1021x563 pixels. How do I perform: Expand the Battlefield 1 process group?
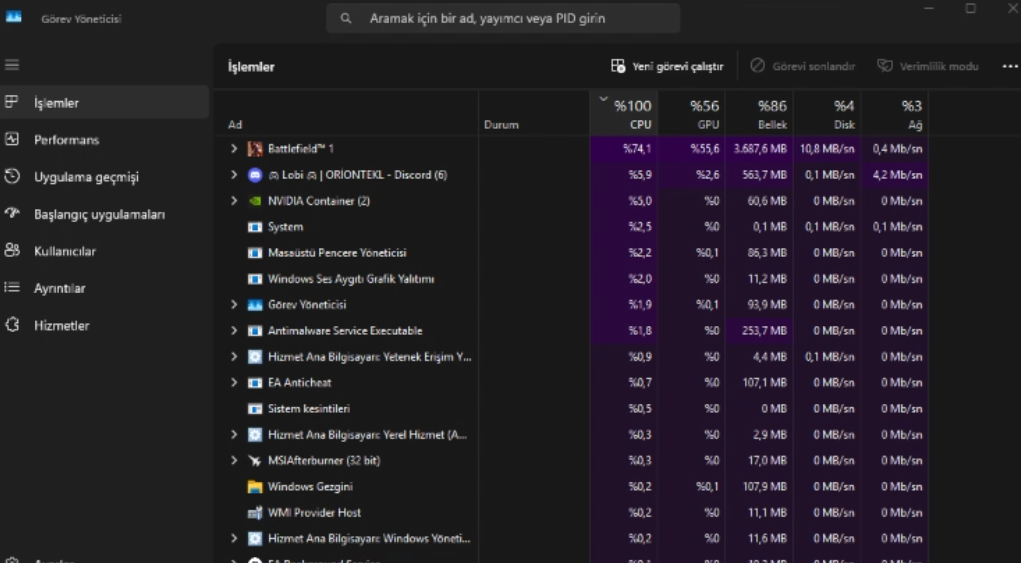coord(234,149)
